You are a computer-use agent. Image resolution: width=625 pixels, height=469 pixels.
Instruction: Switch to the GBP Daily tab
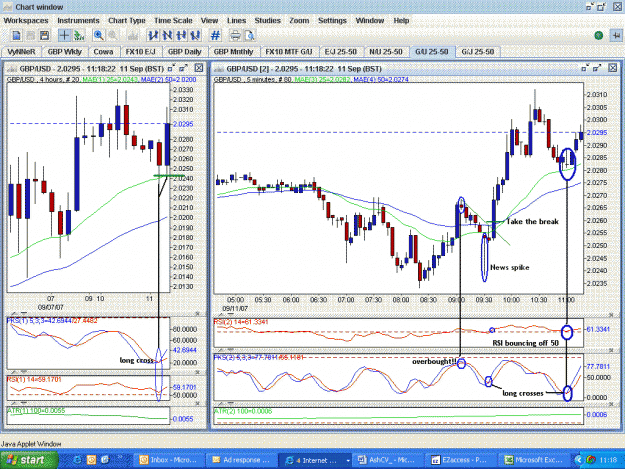185,52
